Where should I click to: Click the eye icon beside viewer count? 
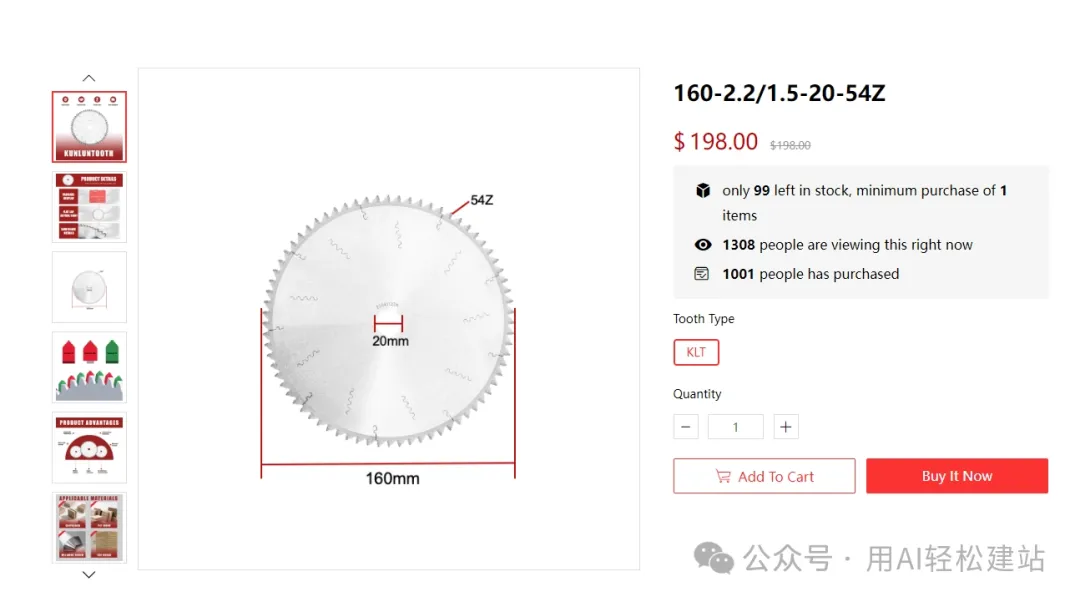pyautogui.click(x=702, y=245)
